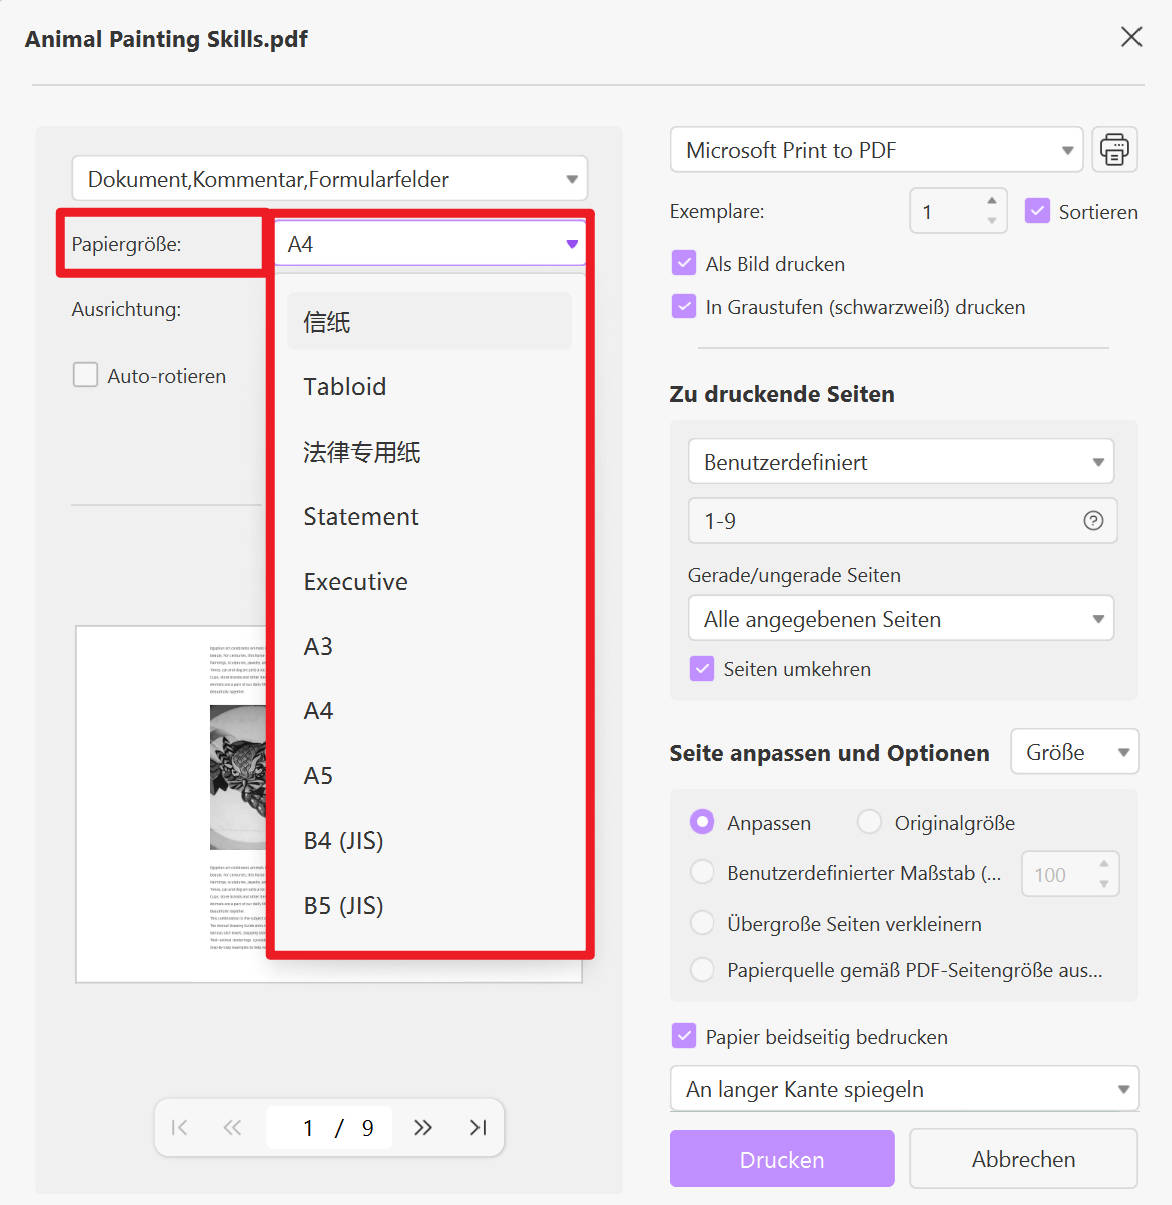Click the page range help question icon
Viewport: 1172px width, 1205px height.
(x=1093, y=520)
